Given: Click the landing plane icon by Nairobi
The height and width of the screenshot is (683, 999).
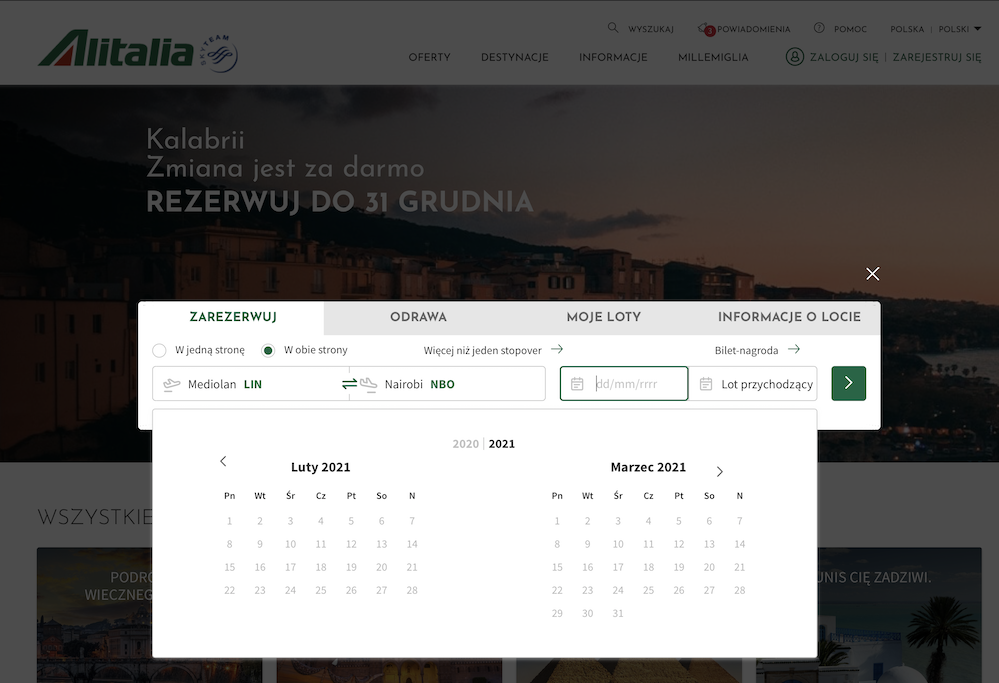Looking at the screenshot, I should 368,384.
